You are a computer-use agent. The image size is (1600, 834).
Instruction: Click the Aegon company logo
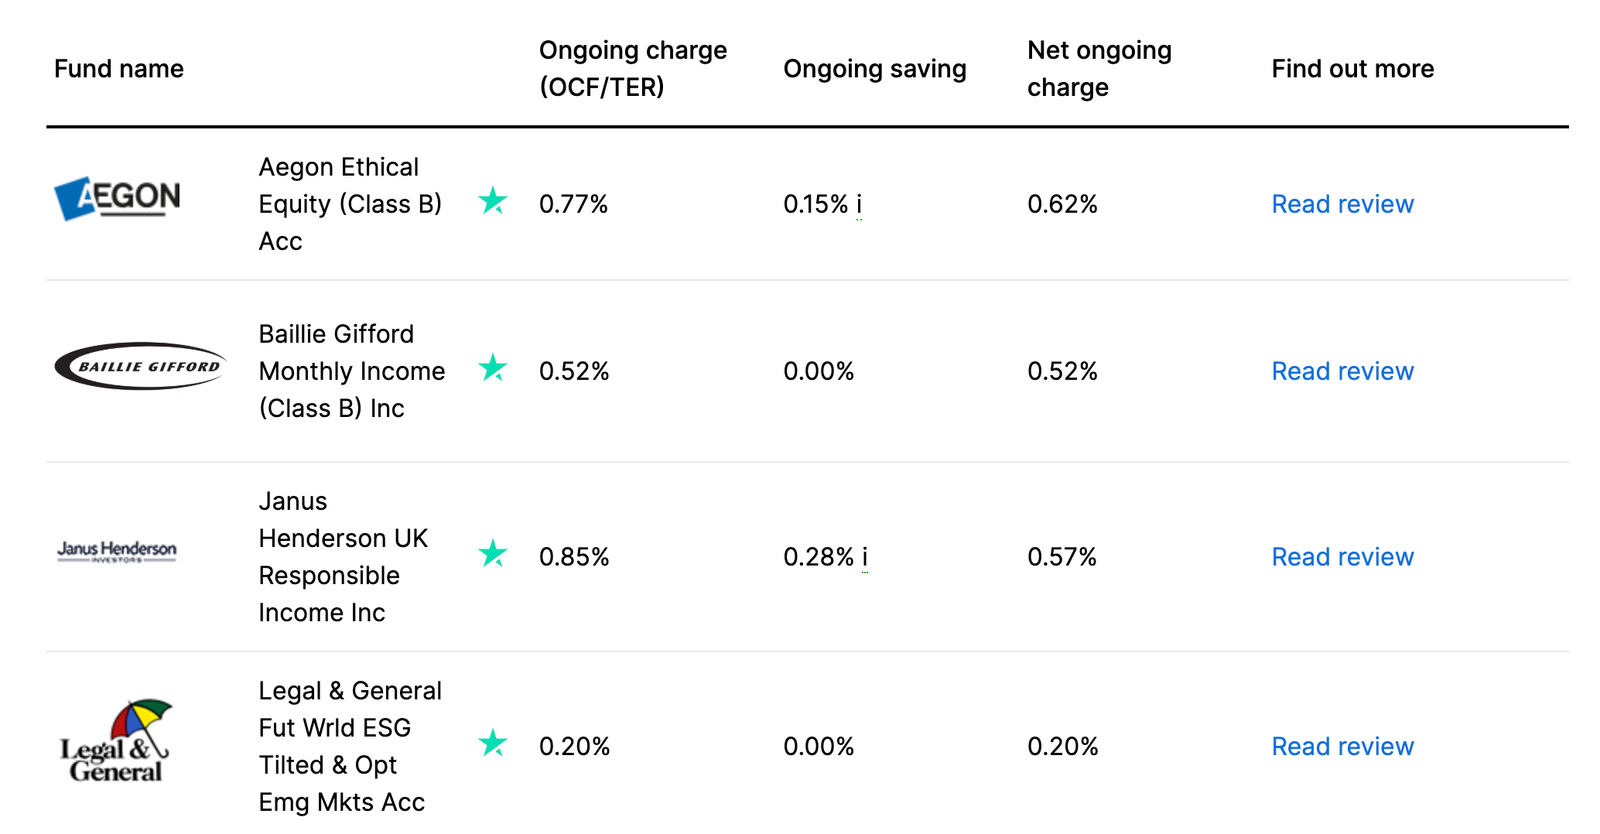coord(118,197)
